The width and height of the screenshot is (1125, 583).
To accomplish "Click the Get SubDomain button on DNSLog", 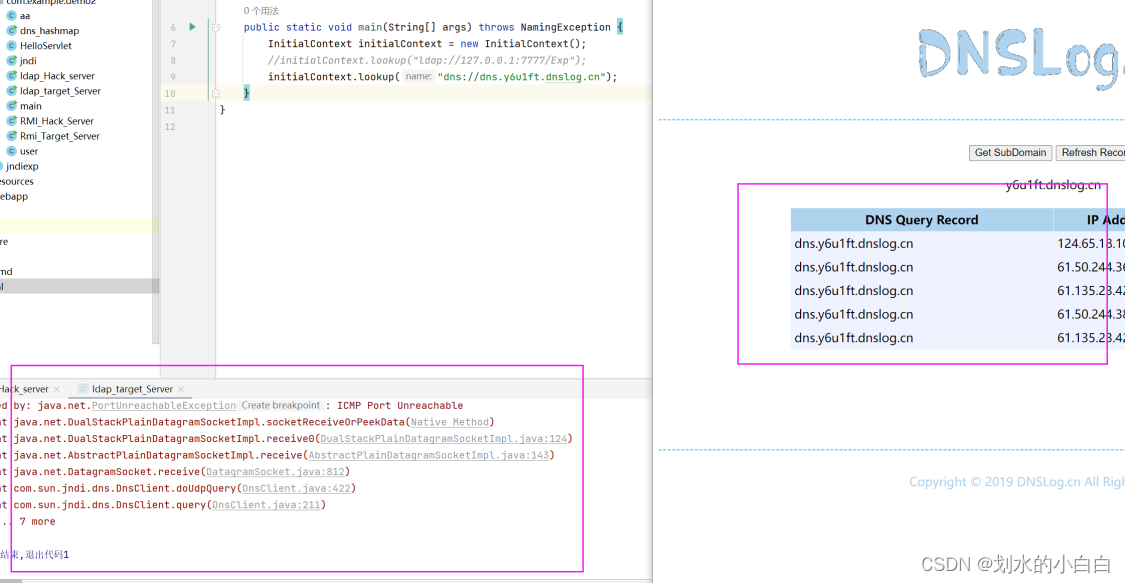I will point(1010,153).
